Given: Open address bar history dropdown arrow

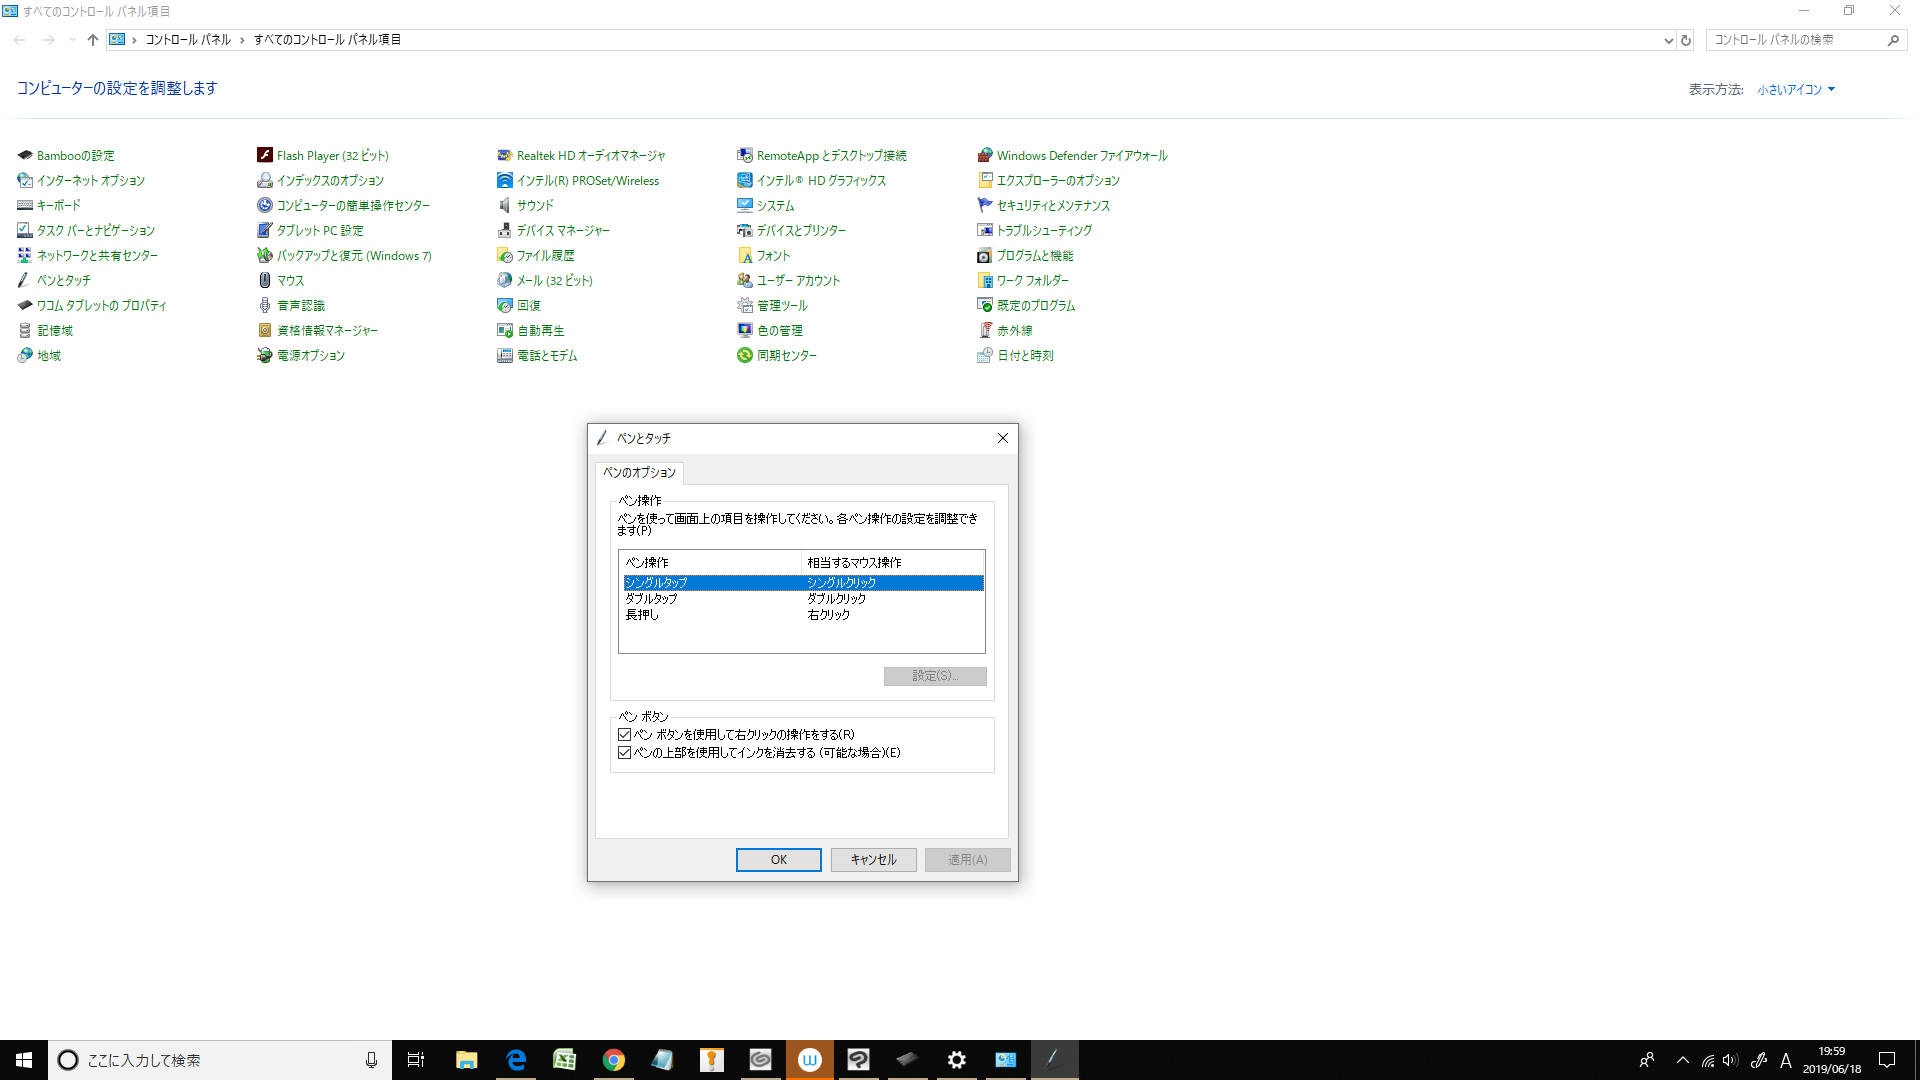Looking at the screenshot, I should coord(1667,41).
